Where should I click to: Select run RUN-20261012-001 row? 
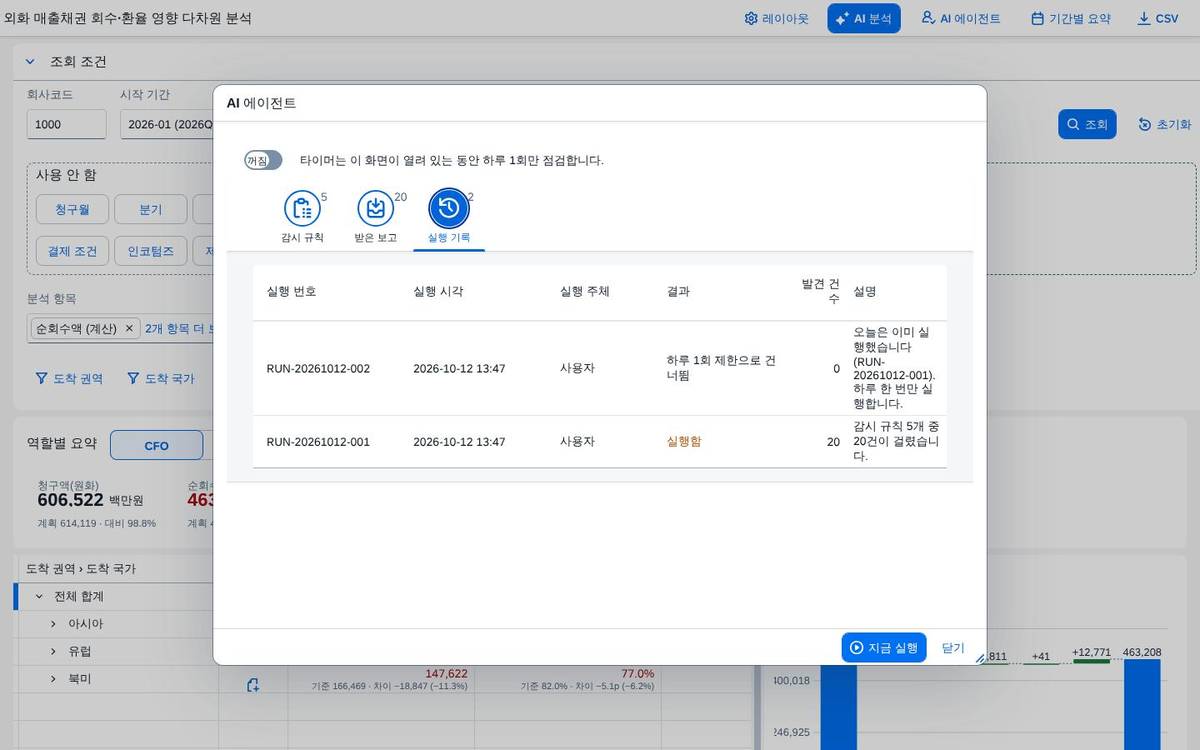pyautogui.click(x=599, y=441)
